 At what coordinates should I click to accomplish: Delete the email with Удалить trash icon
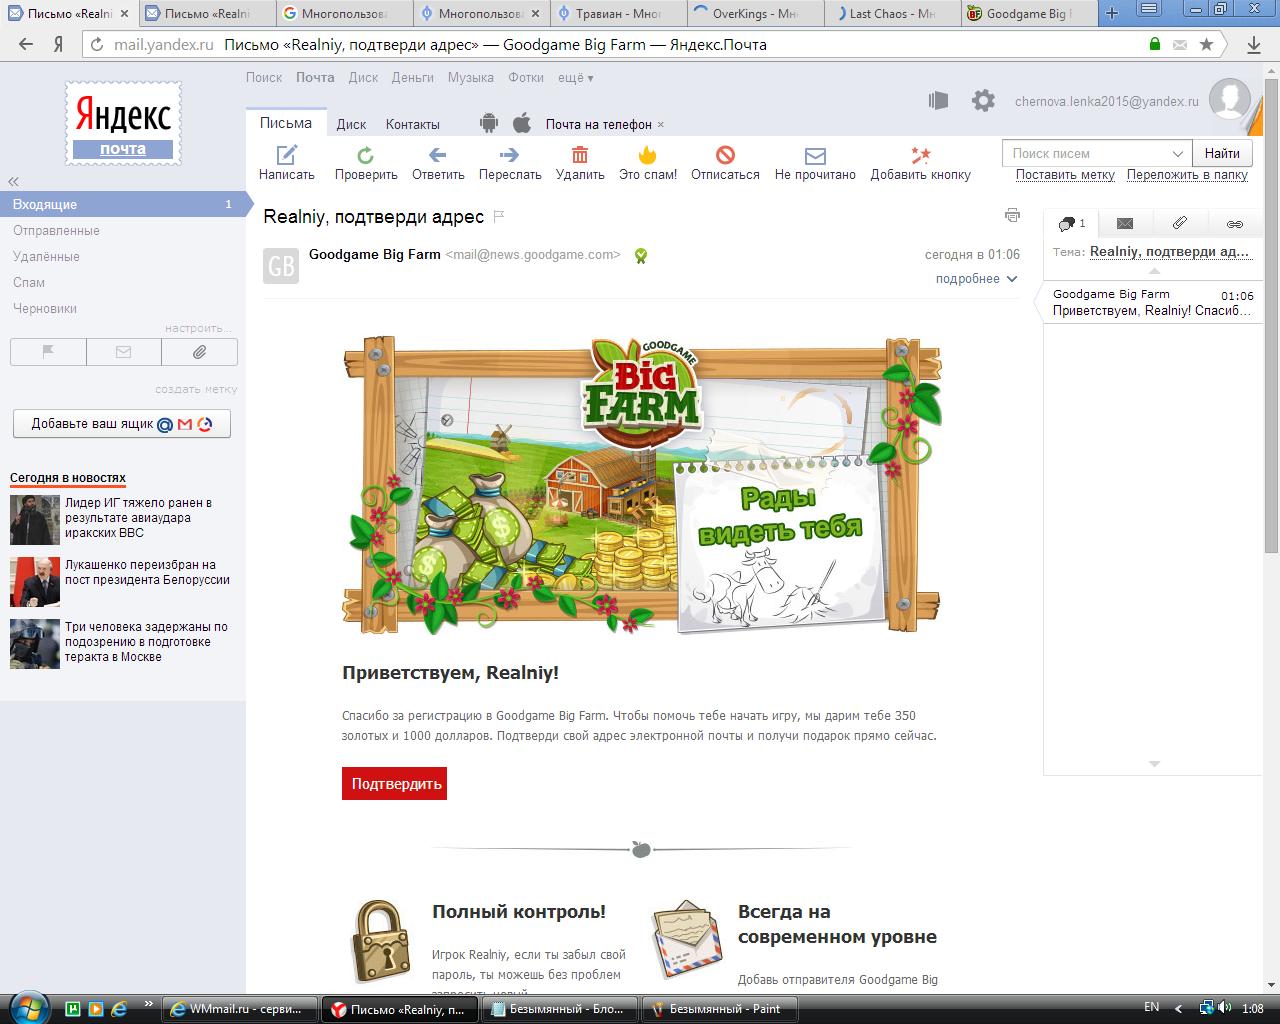580,155
